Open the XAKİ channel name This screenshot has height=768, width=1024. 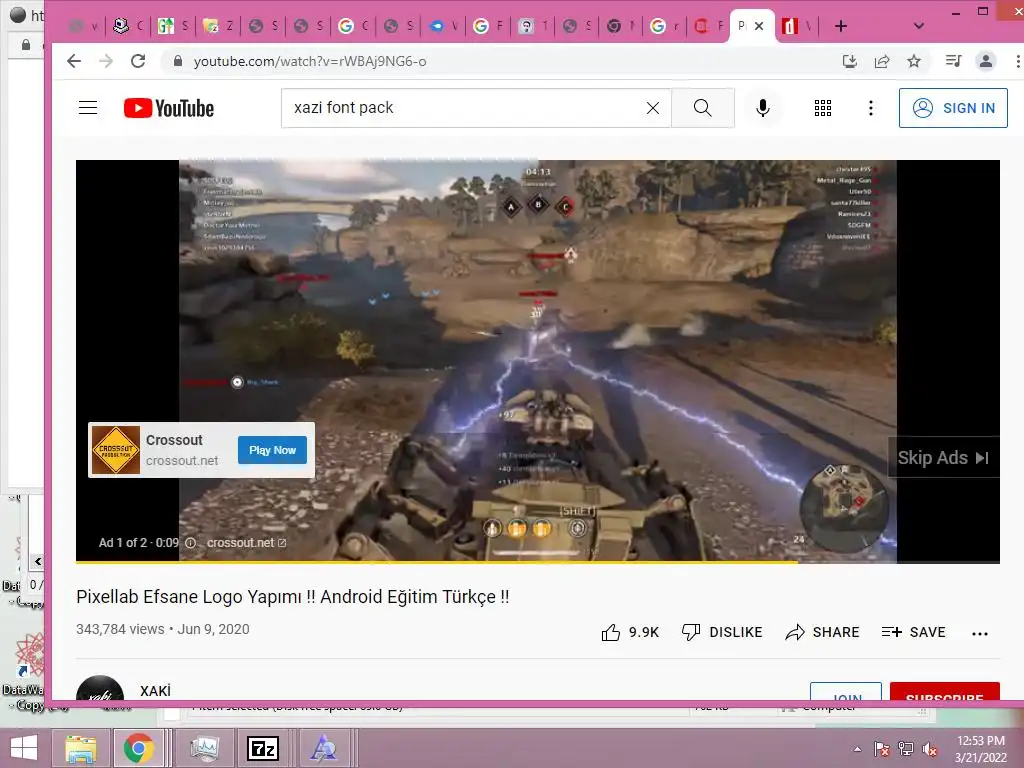click(x=155, y=690)
